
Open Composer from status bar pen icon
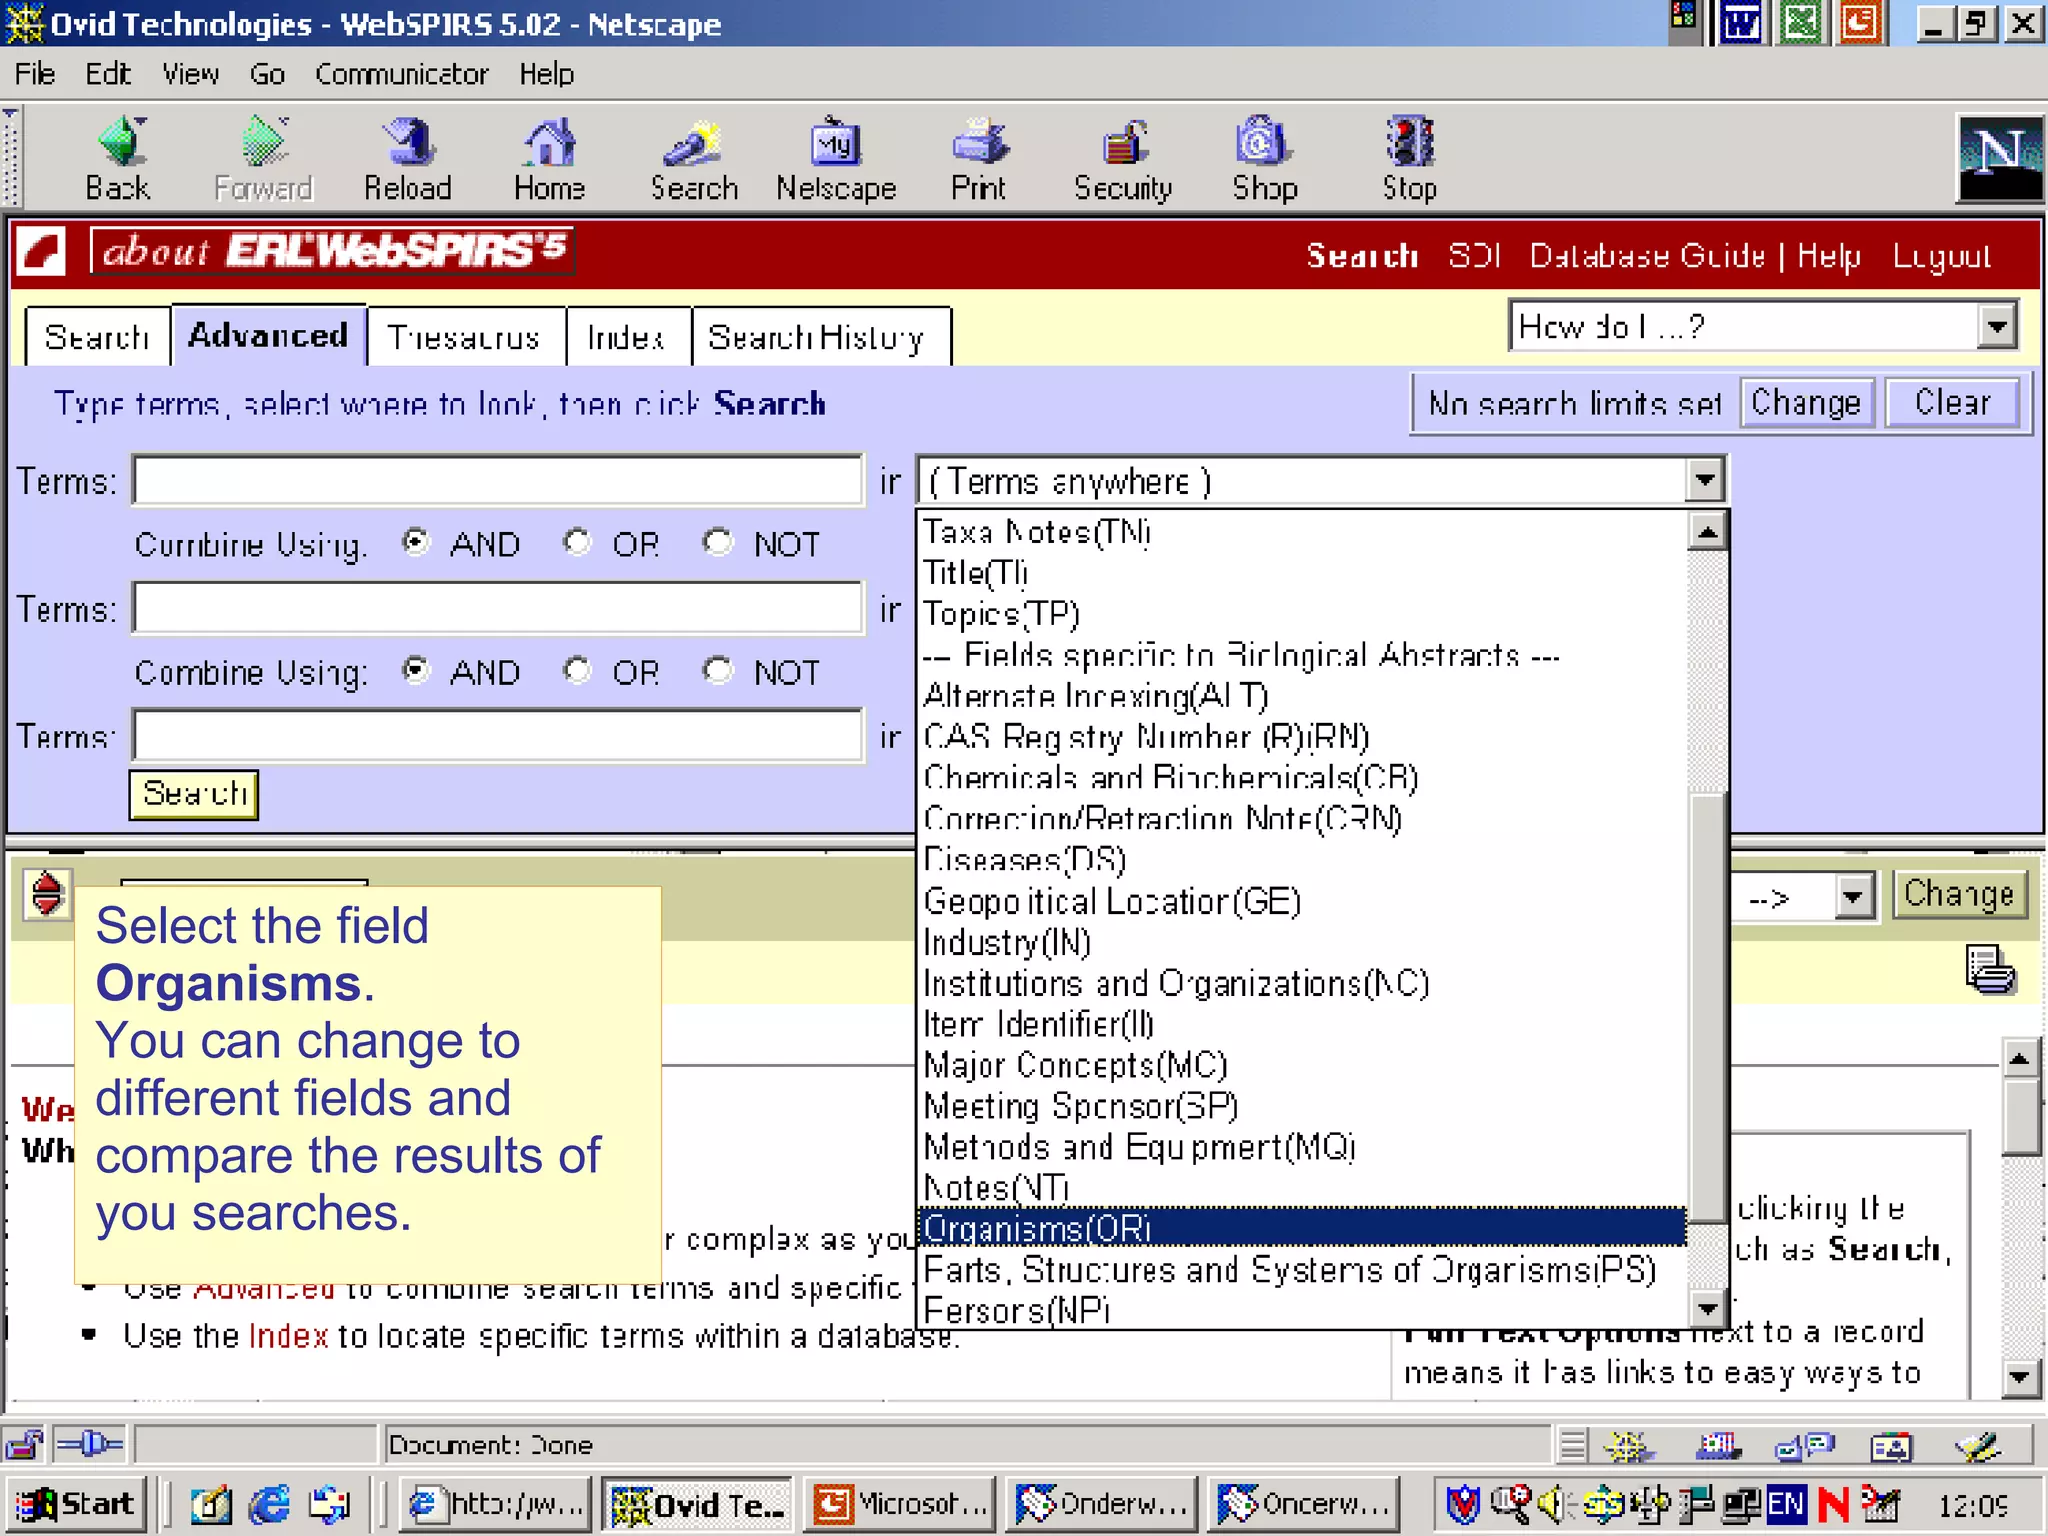point(1977,1446)
